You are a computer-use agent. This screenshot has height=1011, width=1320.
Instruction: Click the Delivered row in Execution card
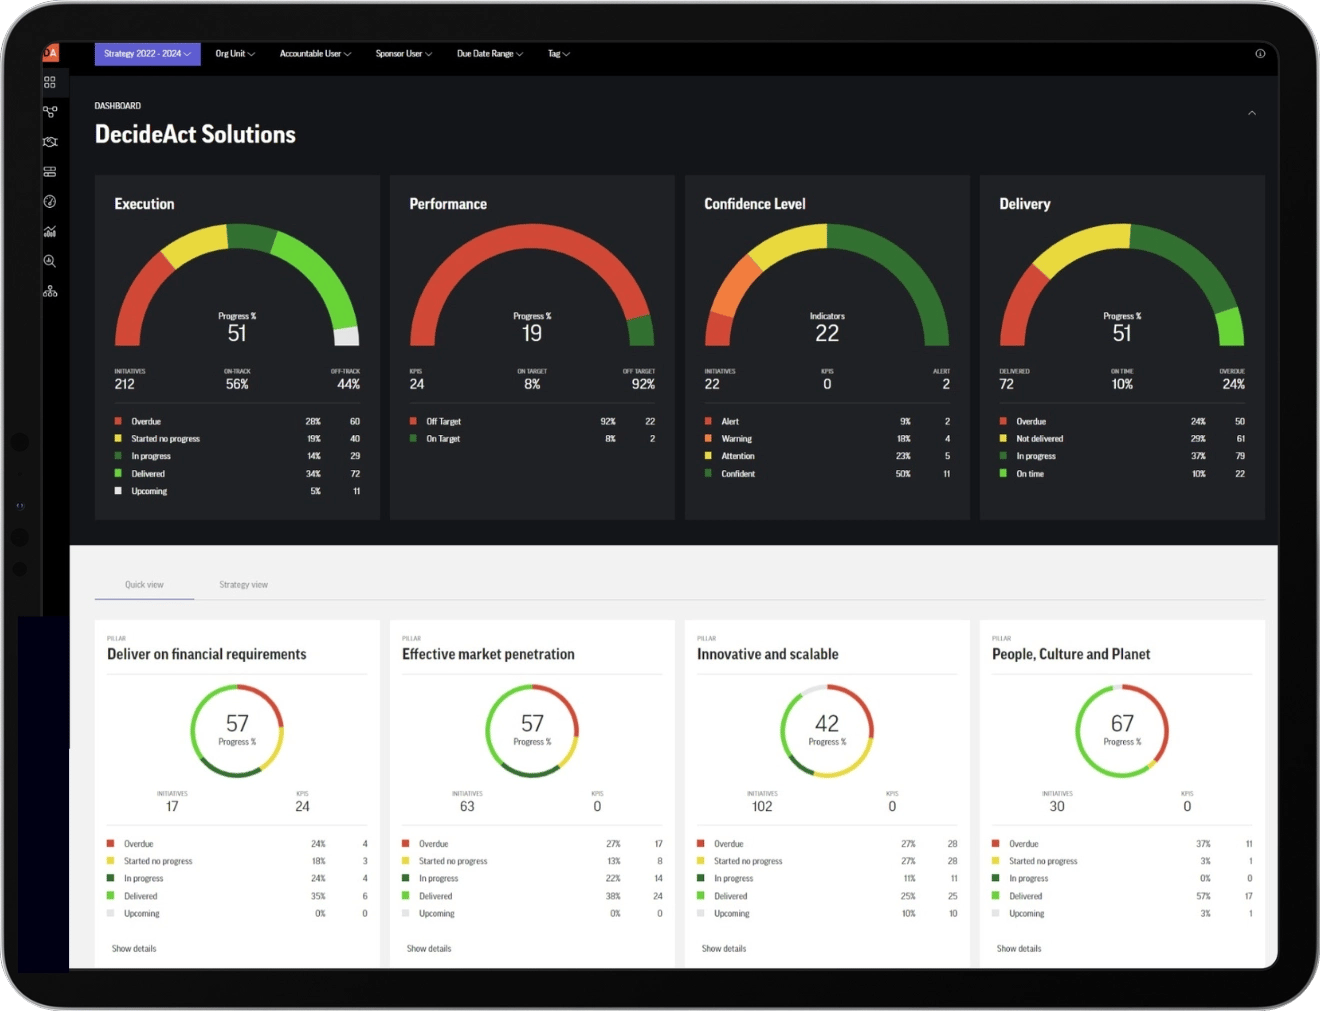pyautogui.click(x=237, y=474)
